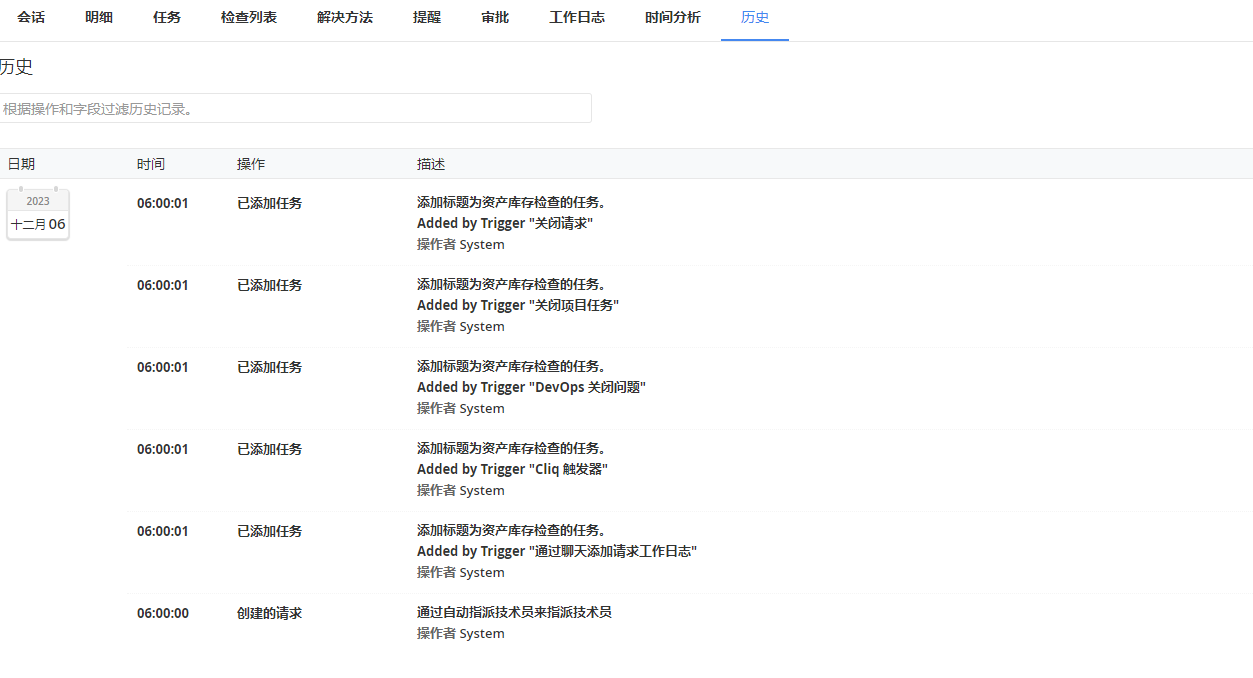This screenshot has width=1253, height=678.
Task: Click the 操作 column header
Action: point(251,164)
